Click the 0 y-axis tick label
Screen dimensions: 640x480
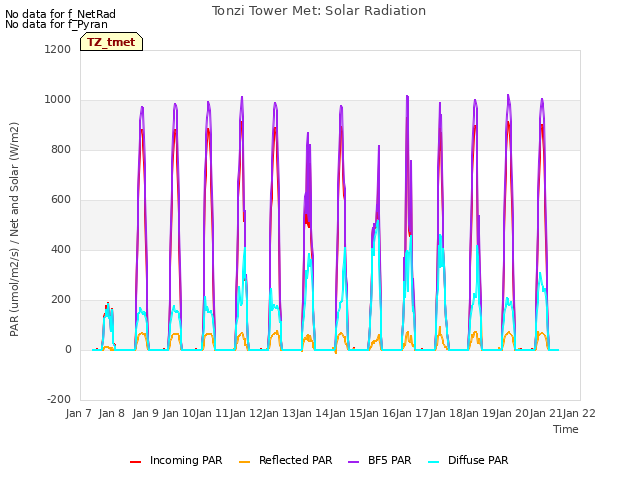click(68, 349)
